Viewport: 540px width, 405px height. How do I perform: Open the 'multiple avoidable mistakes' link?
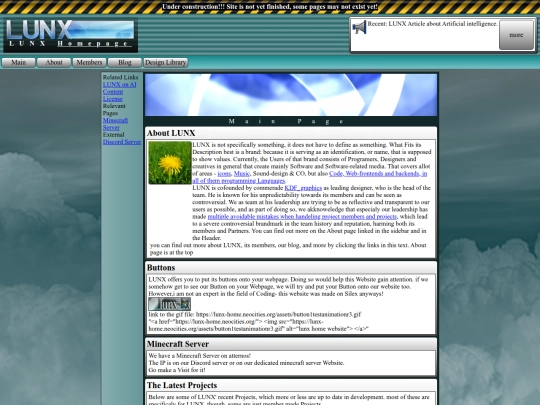click(302, 217)
